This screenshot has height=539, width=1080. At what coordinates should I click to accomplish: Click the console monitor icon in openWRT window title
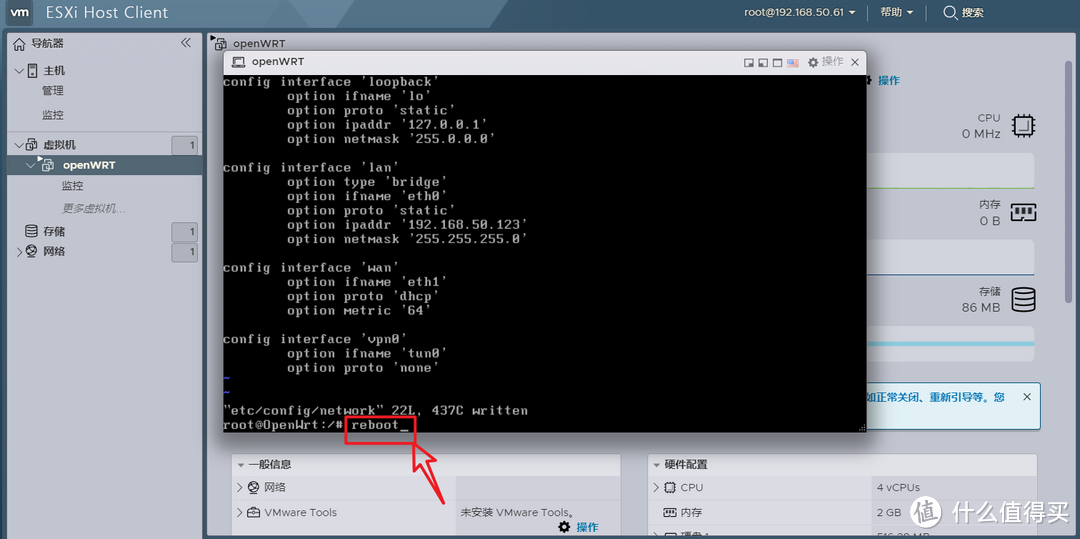[x=238, y=62]
